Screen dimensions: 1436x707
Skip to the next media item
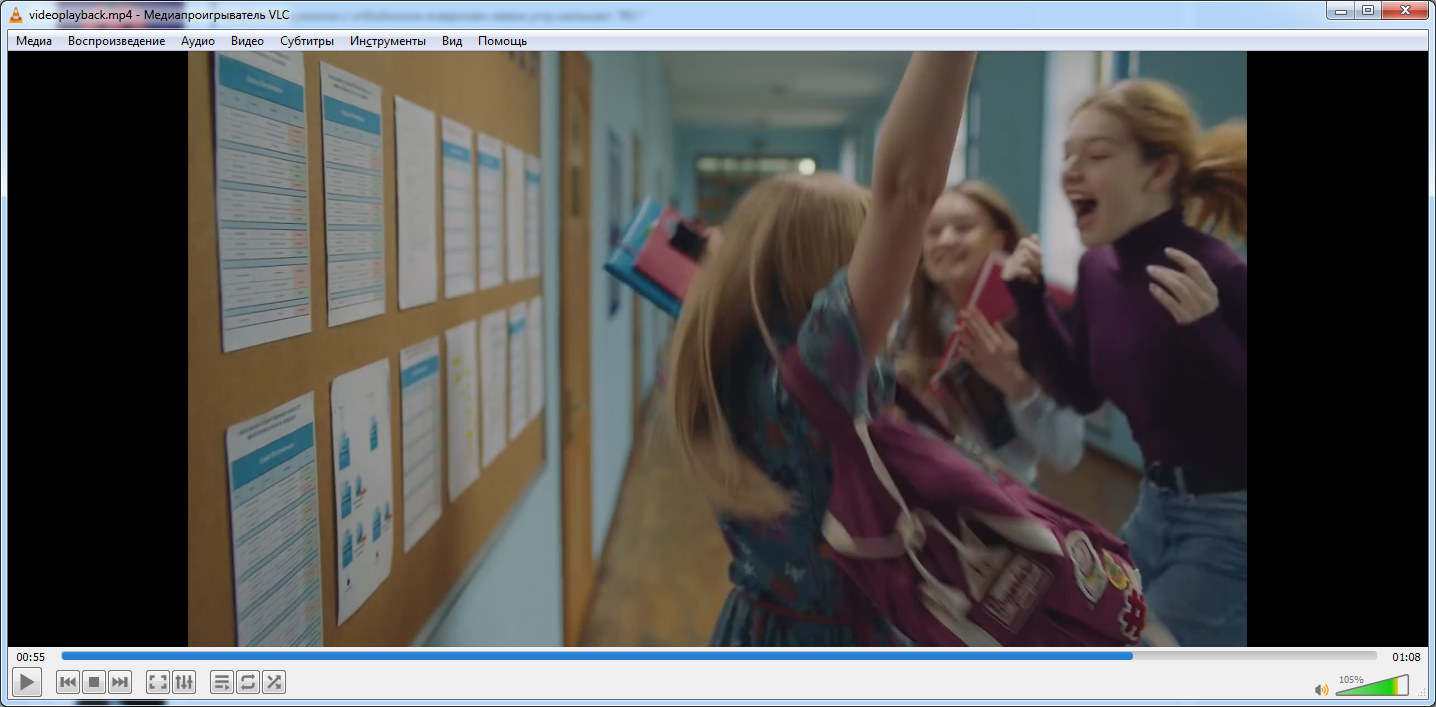pyautogui.click(x=120, y=682)
